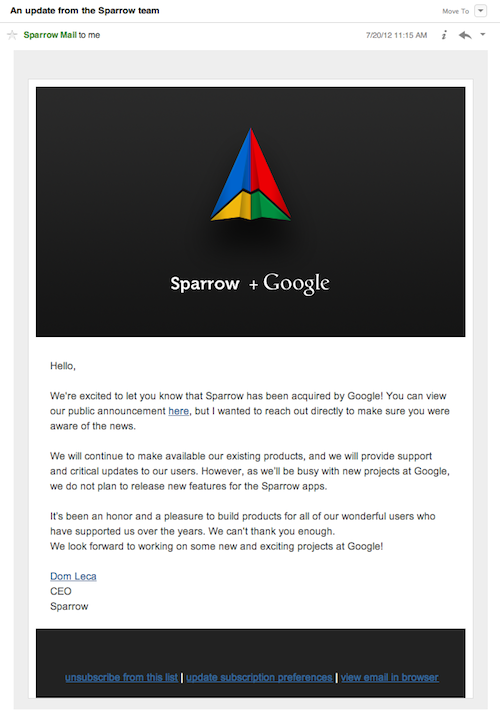Click the Move To label

pyautogui.click(x=456, y=11)
